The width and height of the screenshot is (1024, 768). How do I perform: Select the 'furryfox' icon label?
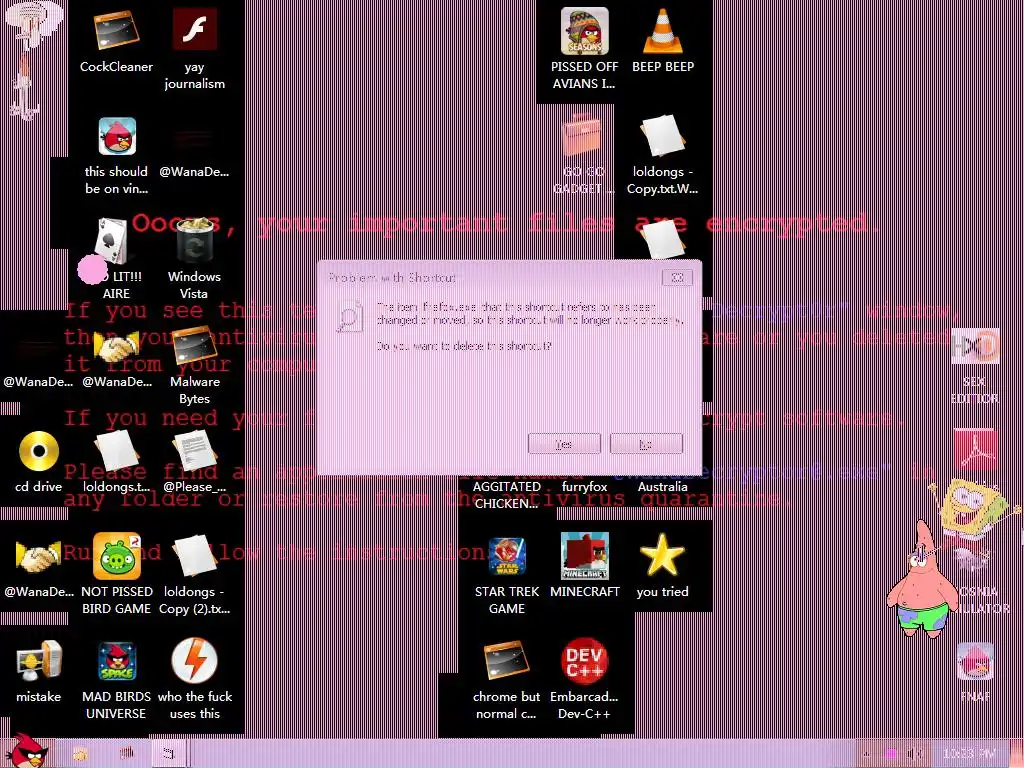pos(584,487)
